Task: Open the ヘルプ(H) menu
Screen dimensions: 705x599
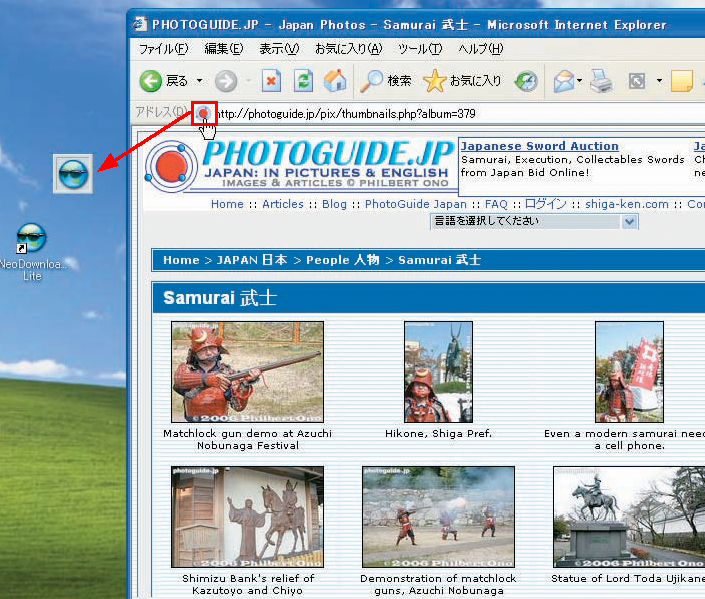Action: (x=480, y=49)
